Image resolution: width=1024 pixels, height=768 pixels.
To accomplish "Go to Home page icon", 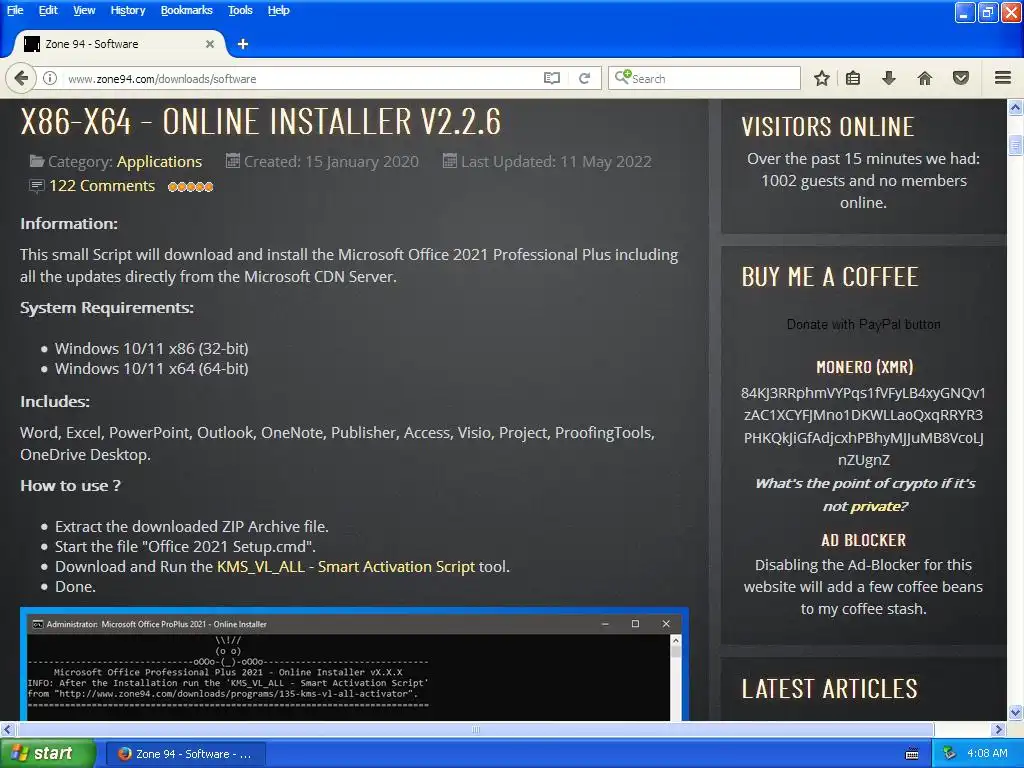I will (925, 78).
